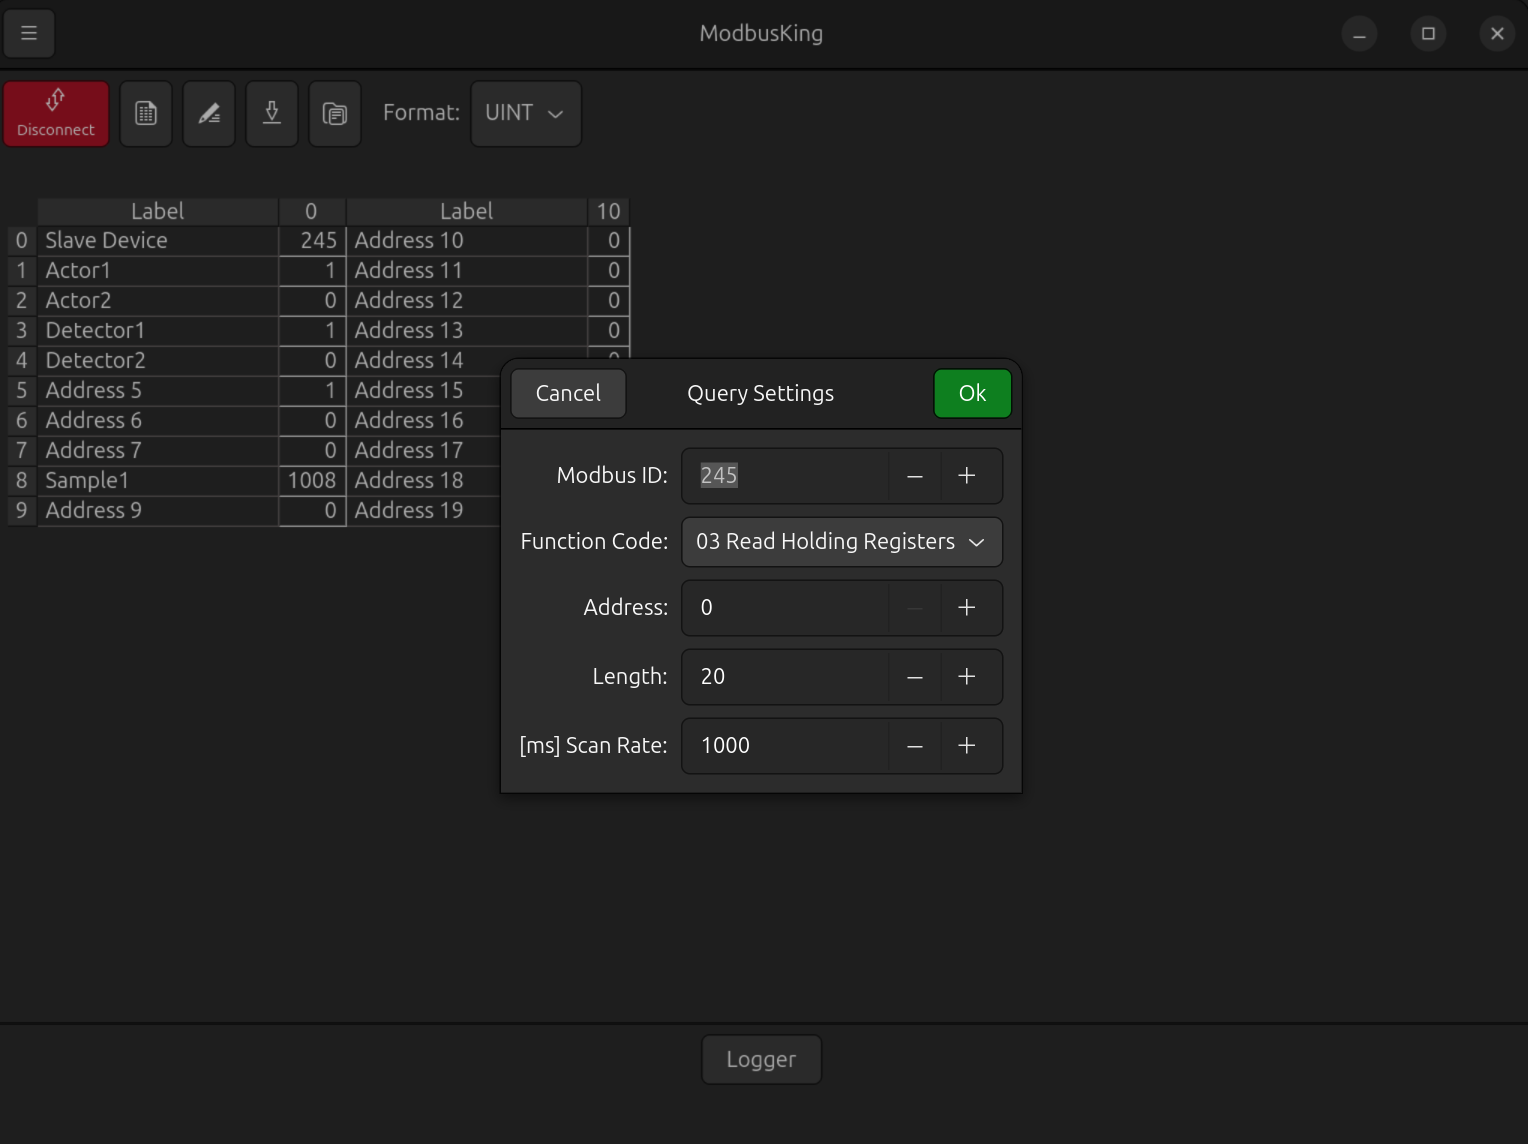Click the stacked folders toolbar icon

coord(335,114)
